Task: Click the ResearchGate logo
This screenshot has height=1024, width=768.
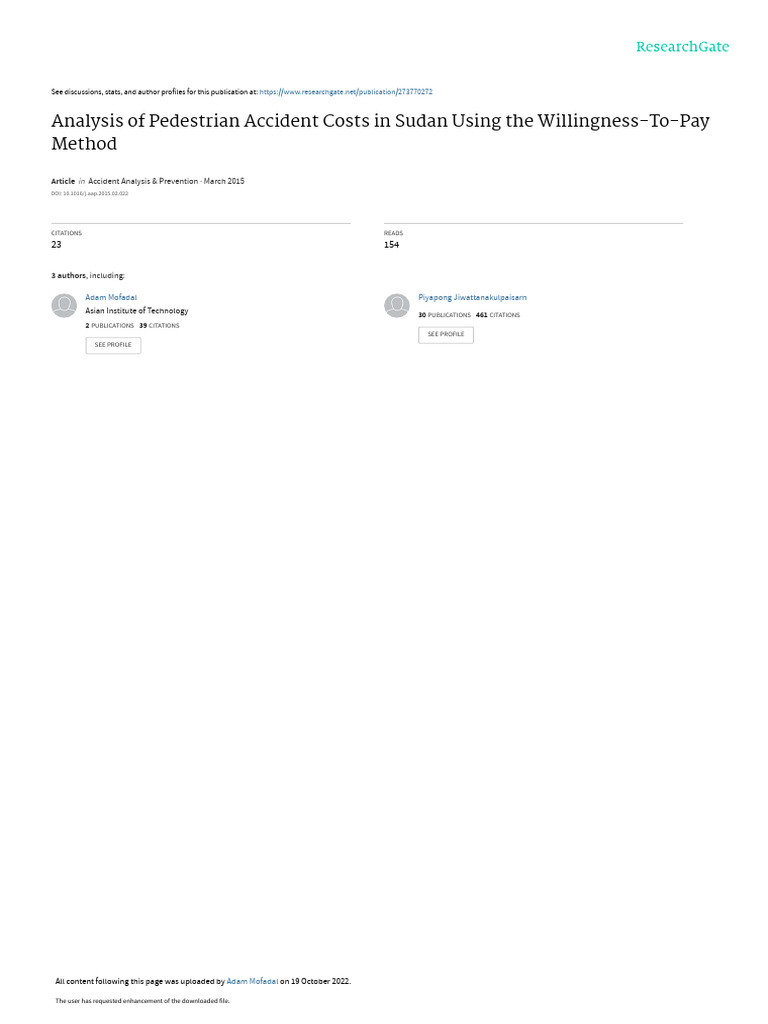Action: (682, 46)
